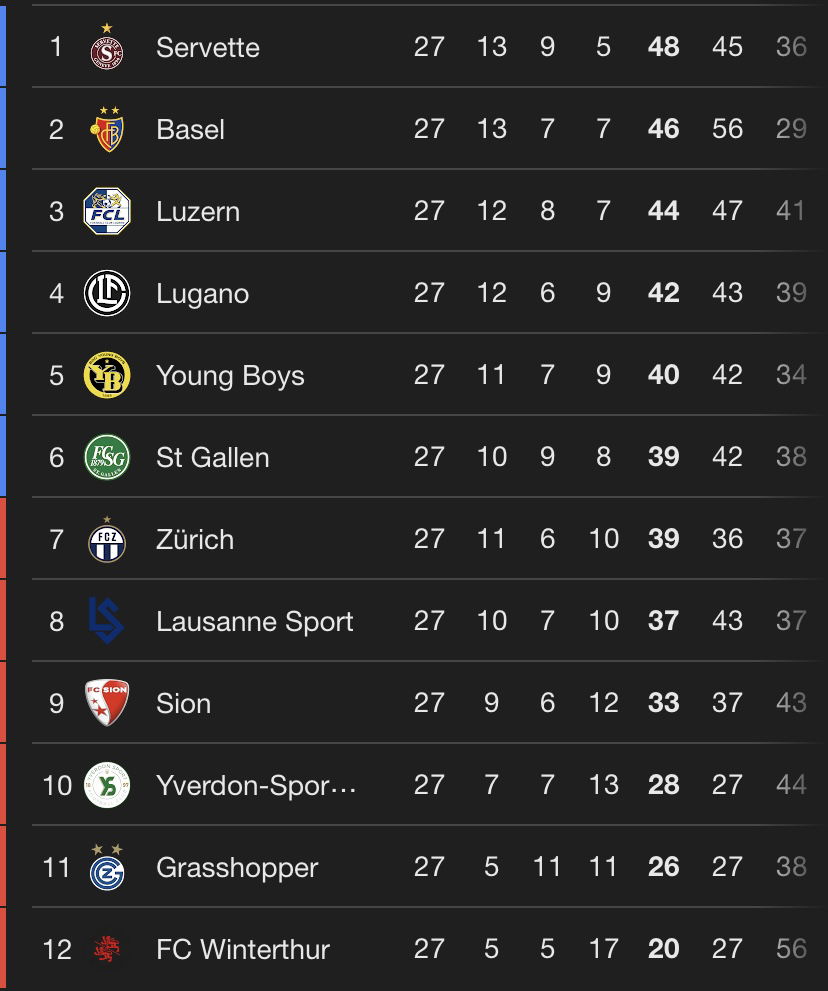Tap the Lugano circular logo
This screenshot has height=991, width=828.
tap(107, 293)
